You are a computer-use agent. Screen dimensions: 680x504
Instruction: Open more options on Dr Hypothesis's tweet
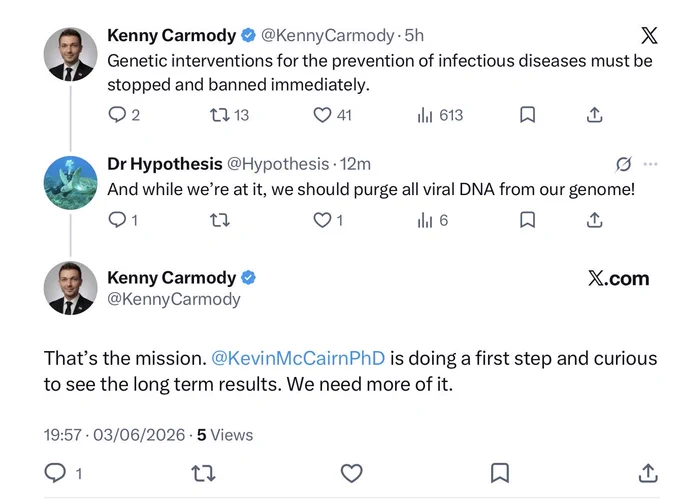pos(651,164)
